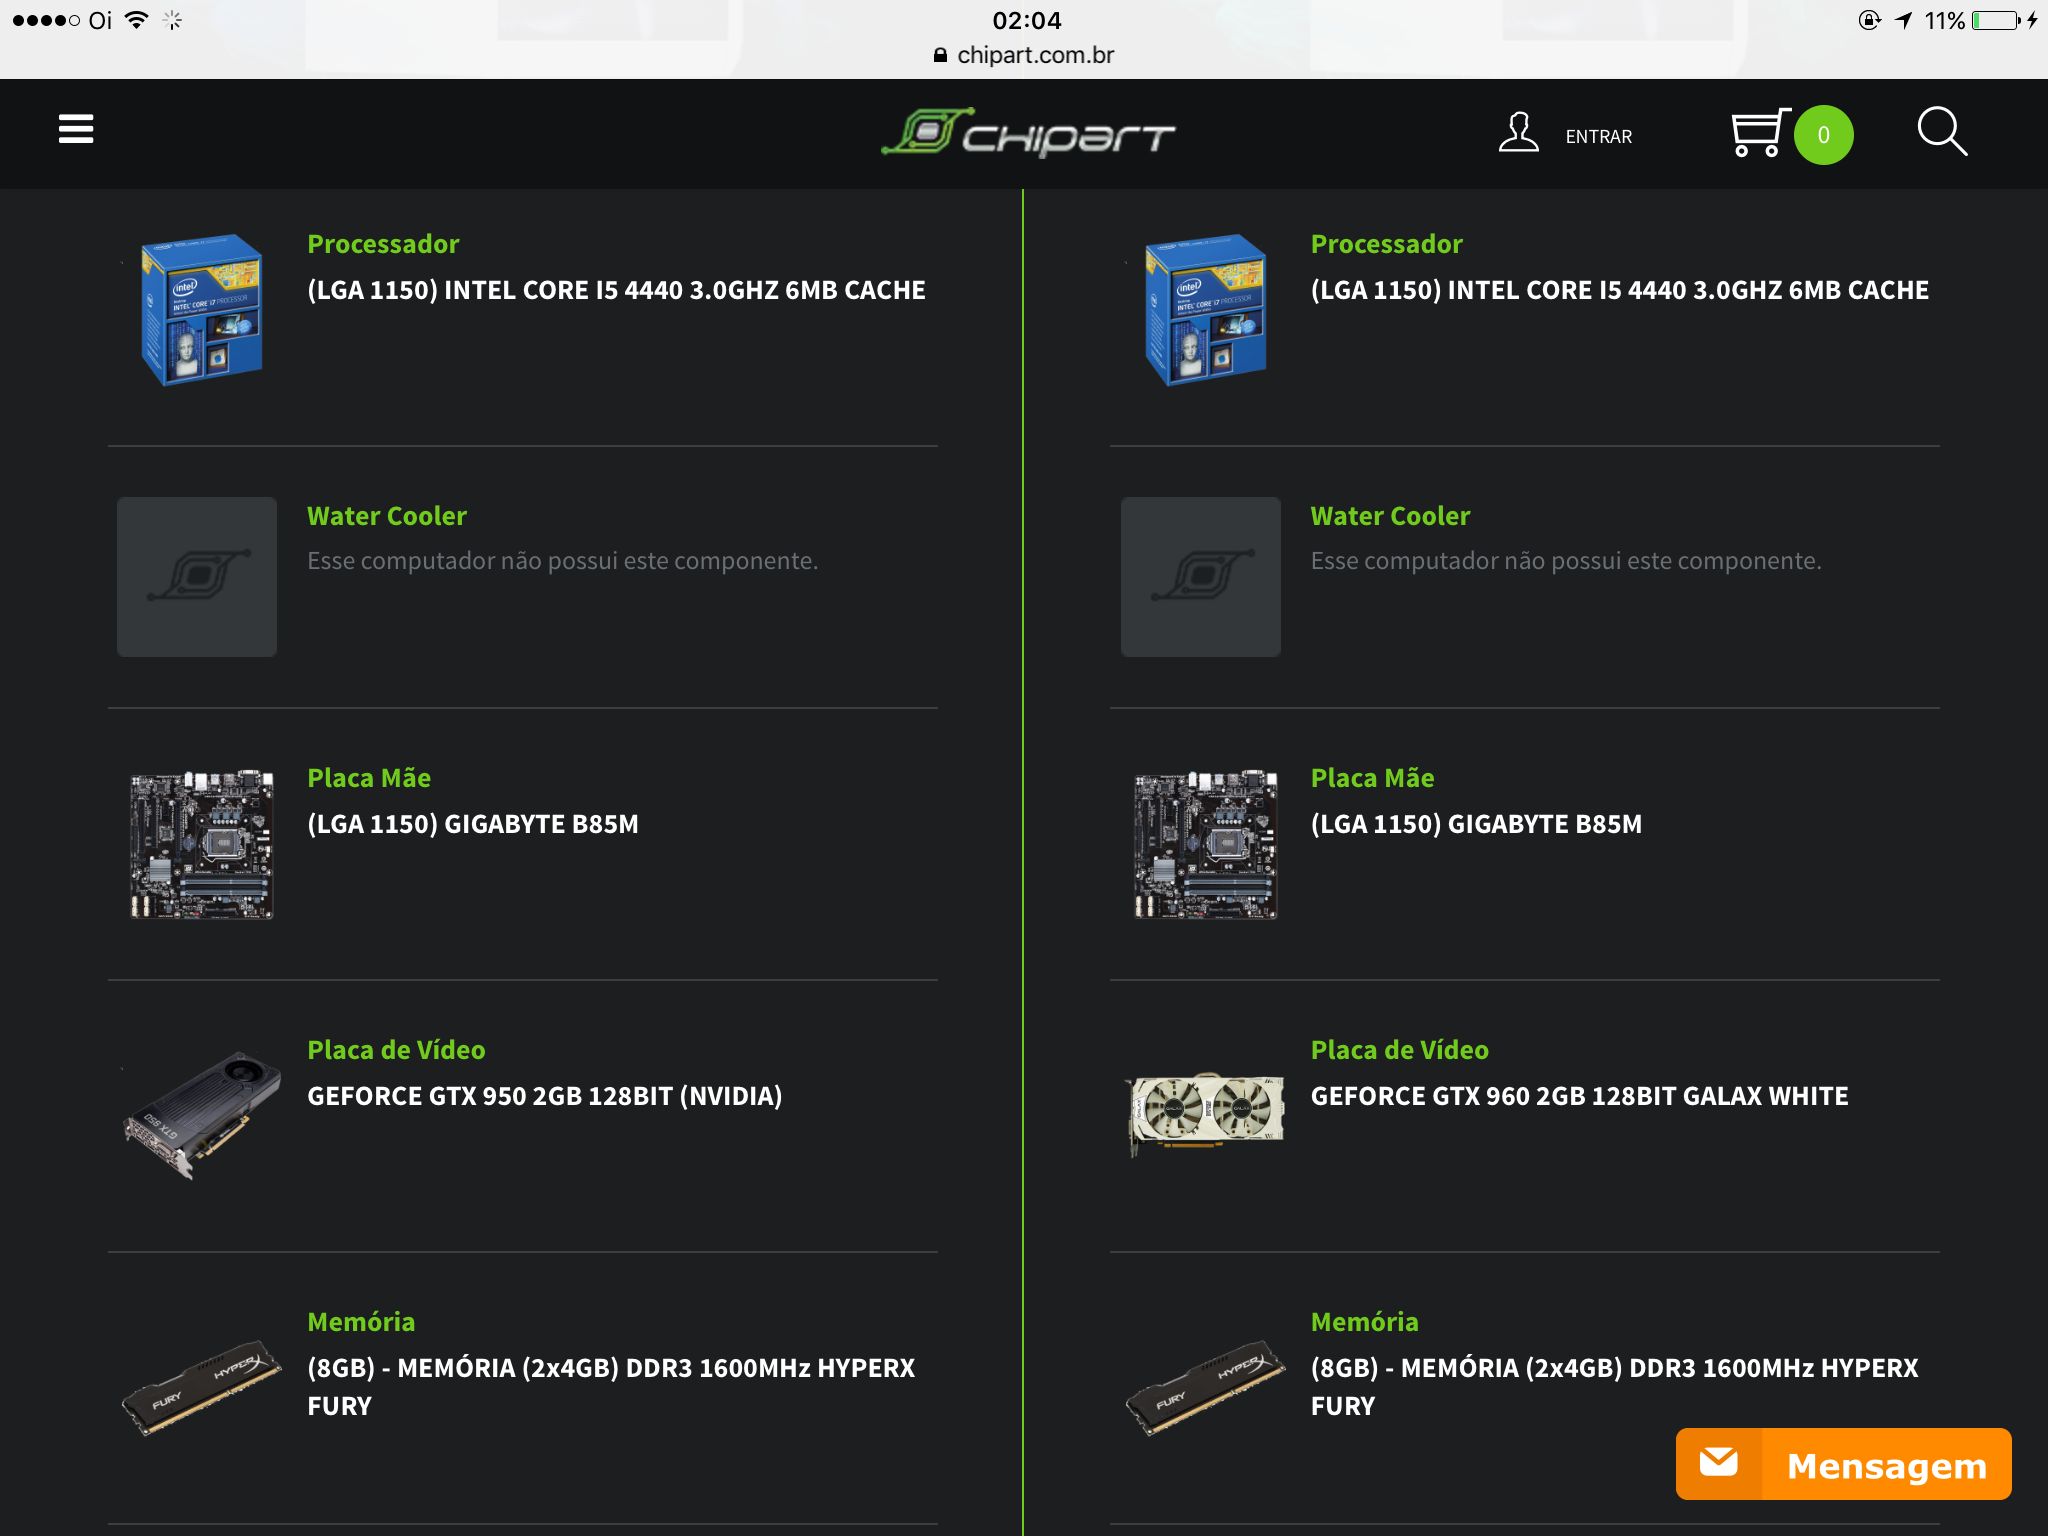Viewport: 2048px width, 1536px height.
Task: Click left column Placa de Vídeo heading
Action: (x=396, y=1050)
